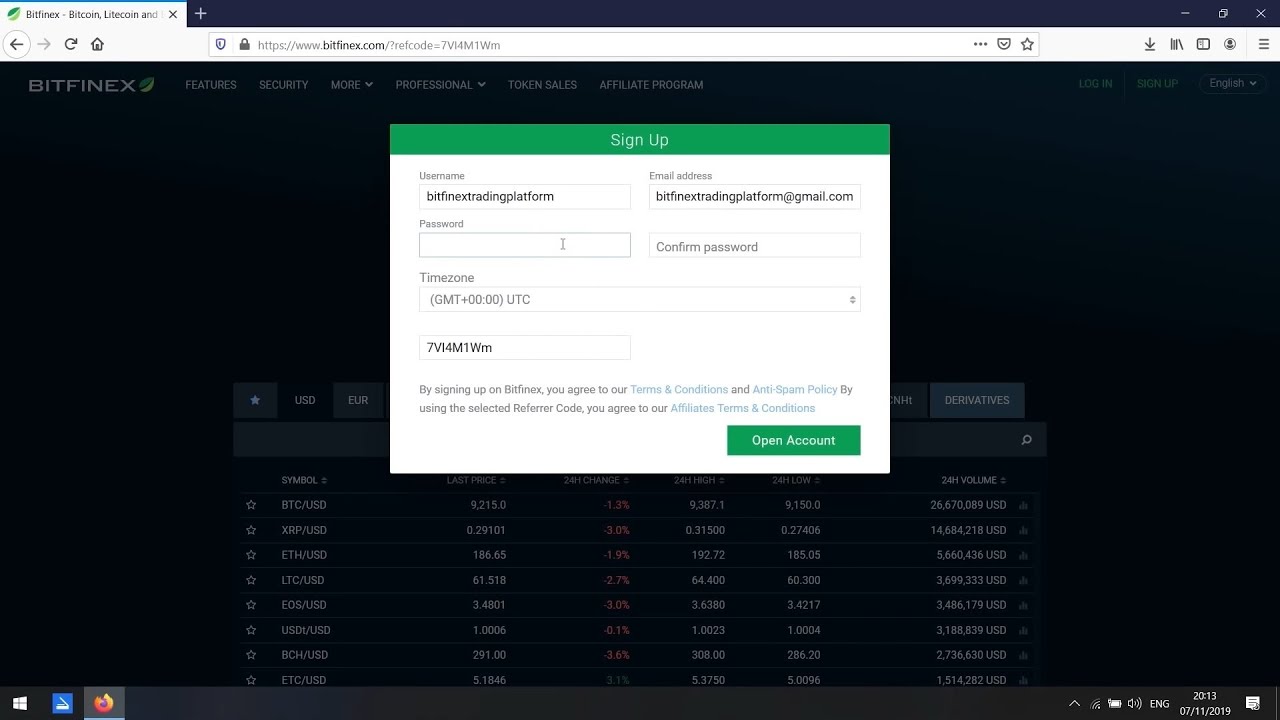Click the Firefox account profile icon

[x=1230, y=44]
